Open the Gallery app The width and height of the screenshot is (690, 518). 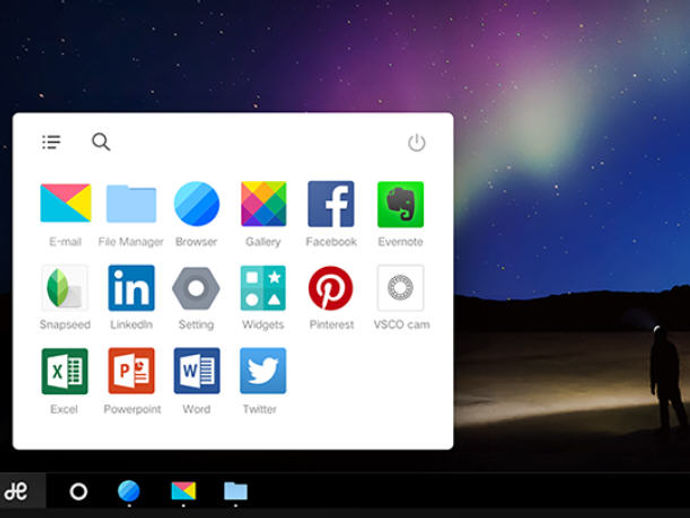pyautogui.click(x=264, y=204)
